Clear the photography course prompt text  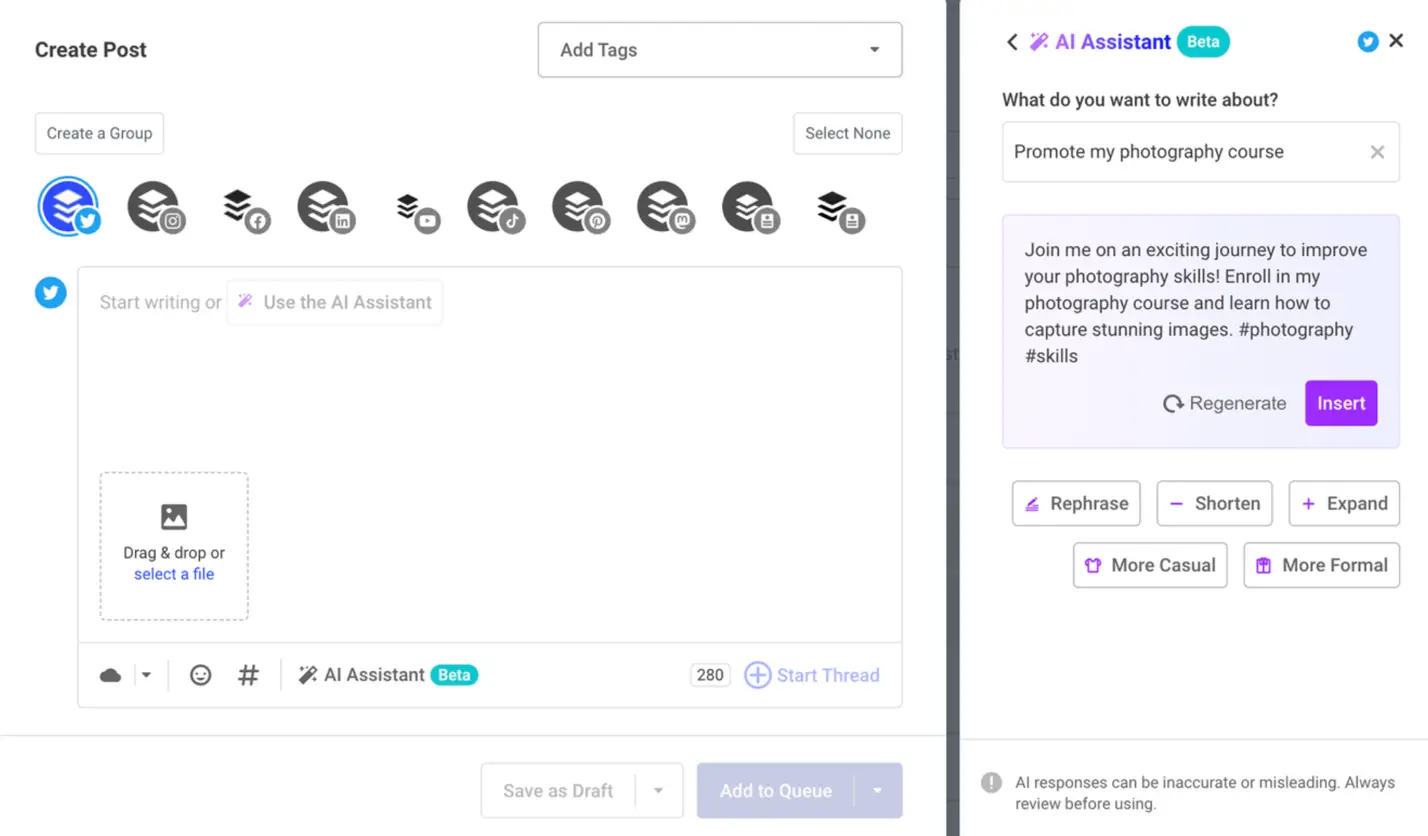(x=1378, y=152)
